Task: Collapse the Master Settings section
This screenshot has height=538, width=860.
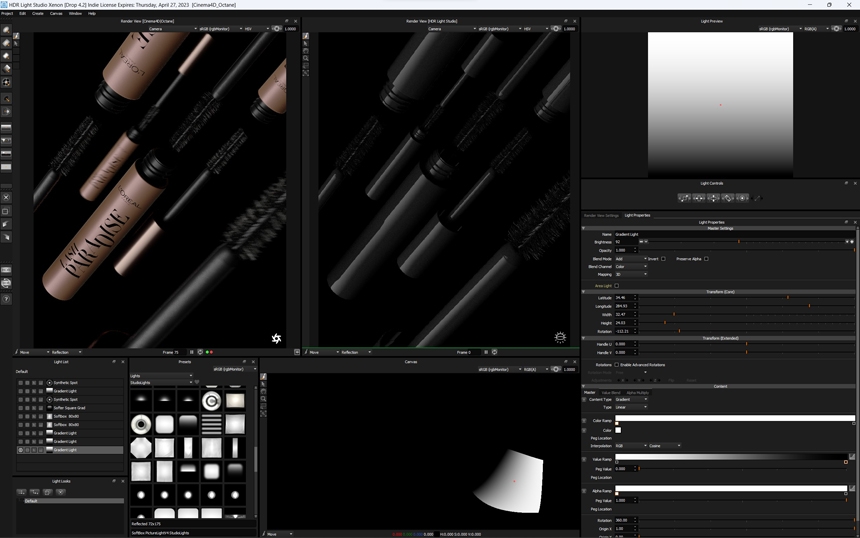Action: tap(584, 228)
